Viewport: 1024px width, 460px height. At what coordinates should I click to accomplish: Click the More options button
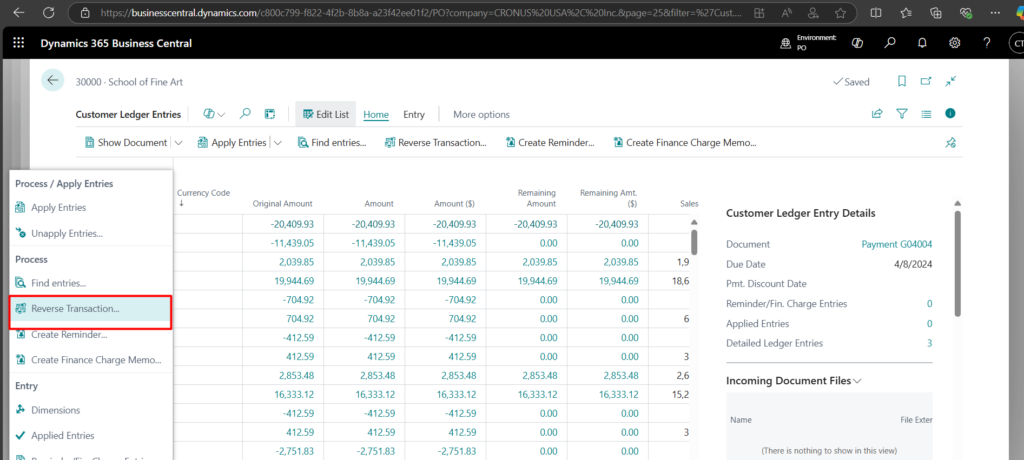click(481, 114)
